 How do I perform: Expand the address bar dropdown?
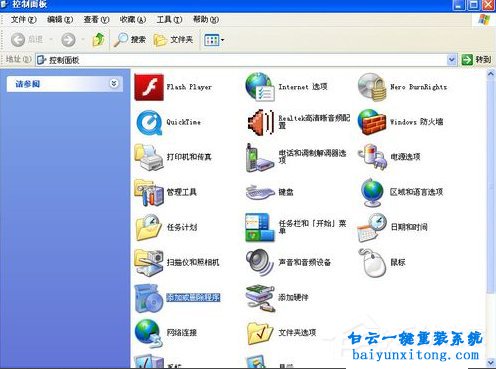point(451,60)
